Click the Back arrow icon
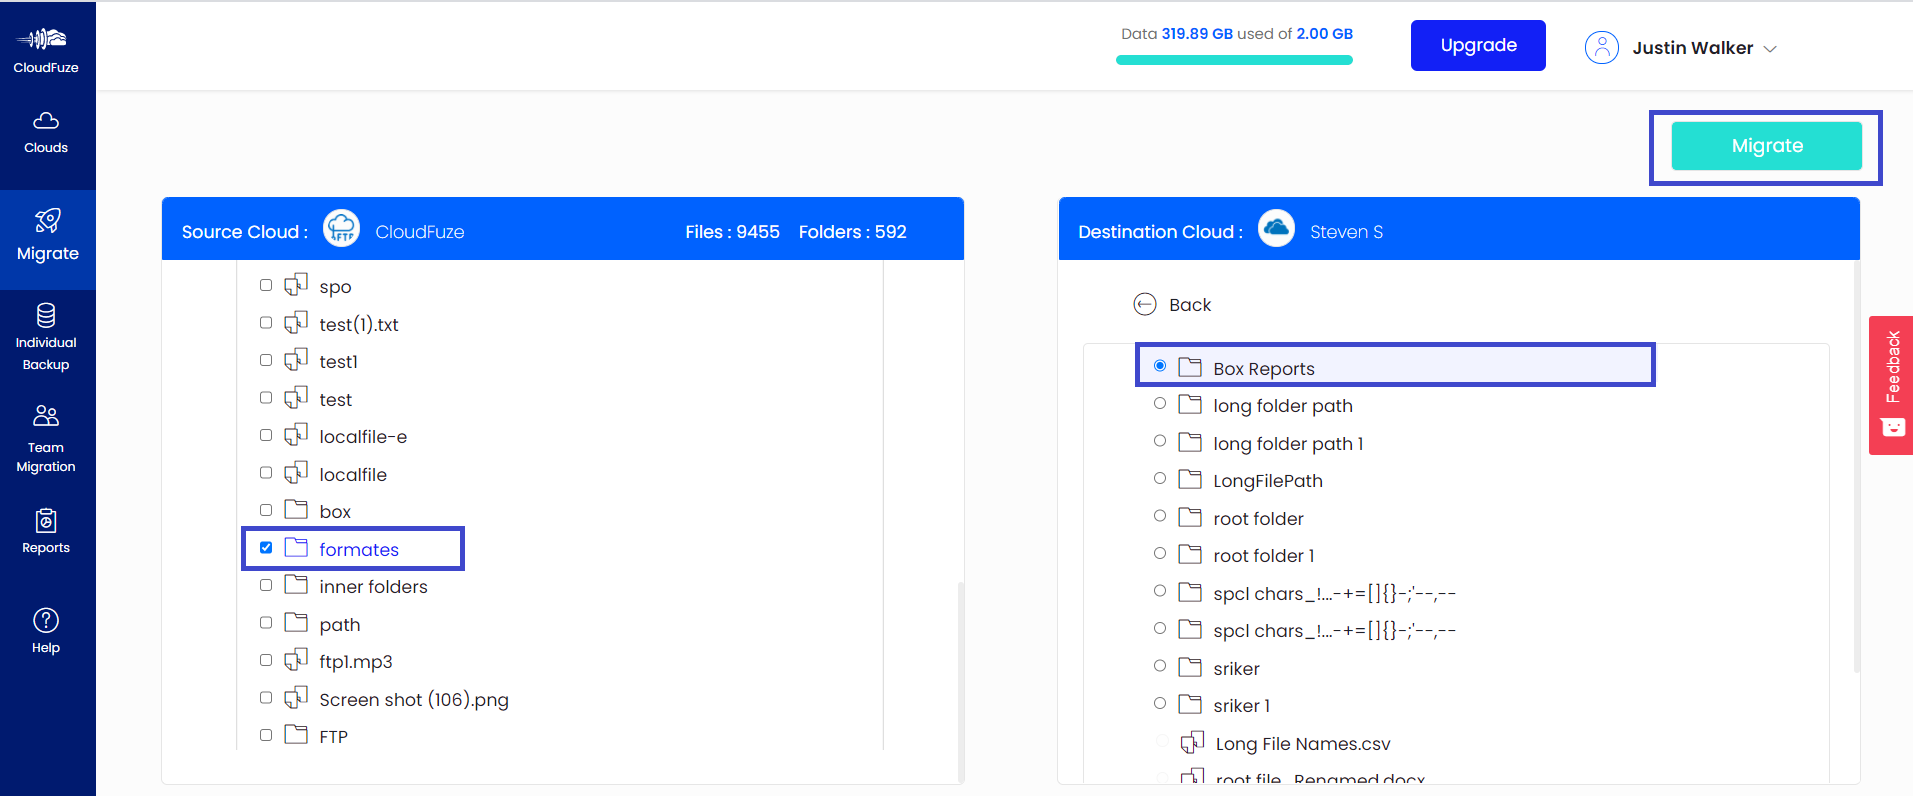The width and height of the screenshot is (1913, 796). coord(1145,304)
